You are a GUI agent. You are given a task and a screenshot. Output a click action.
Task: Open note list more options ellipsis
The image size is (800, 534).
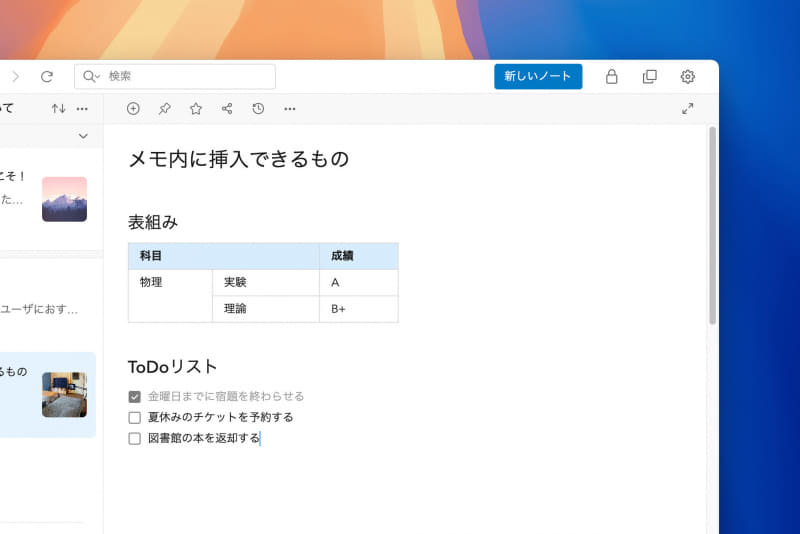(82, 109)
